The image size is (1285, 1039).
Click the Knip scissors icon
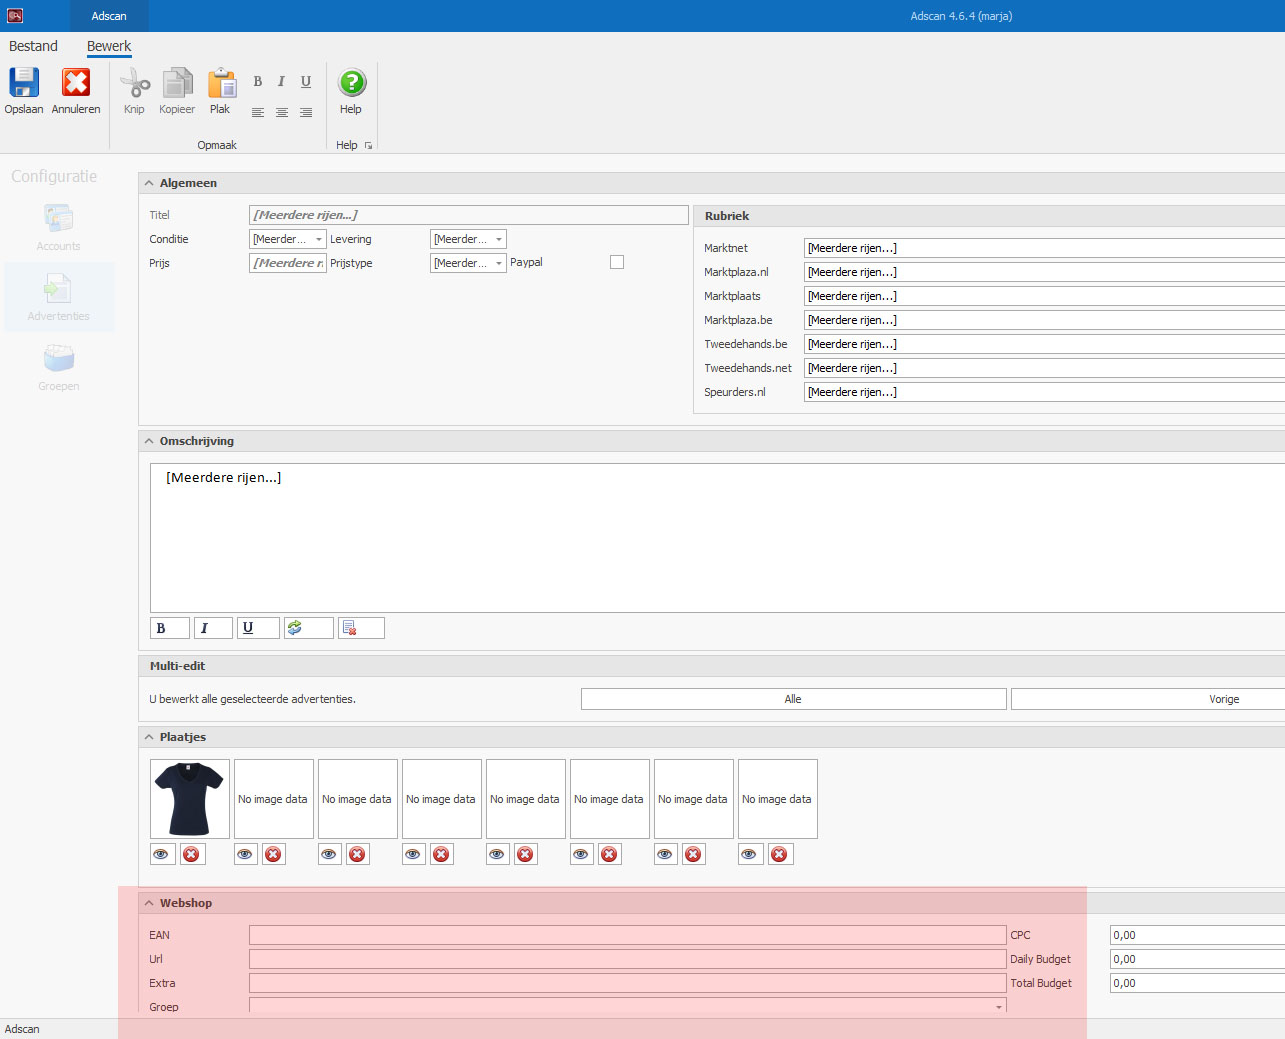click(134, 83)
